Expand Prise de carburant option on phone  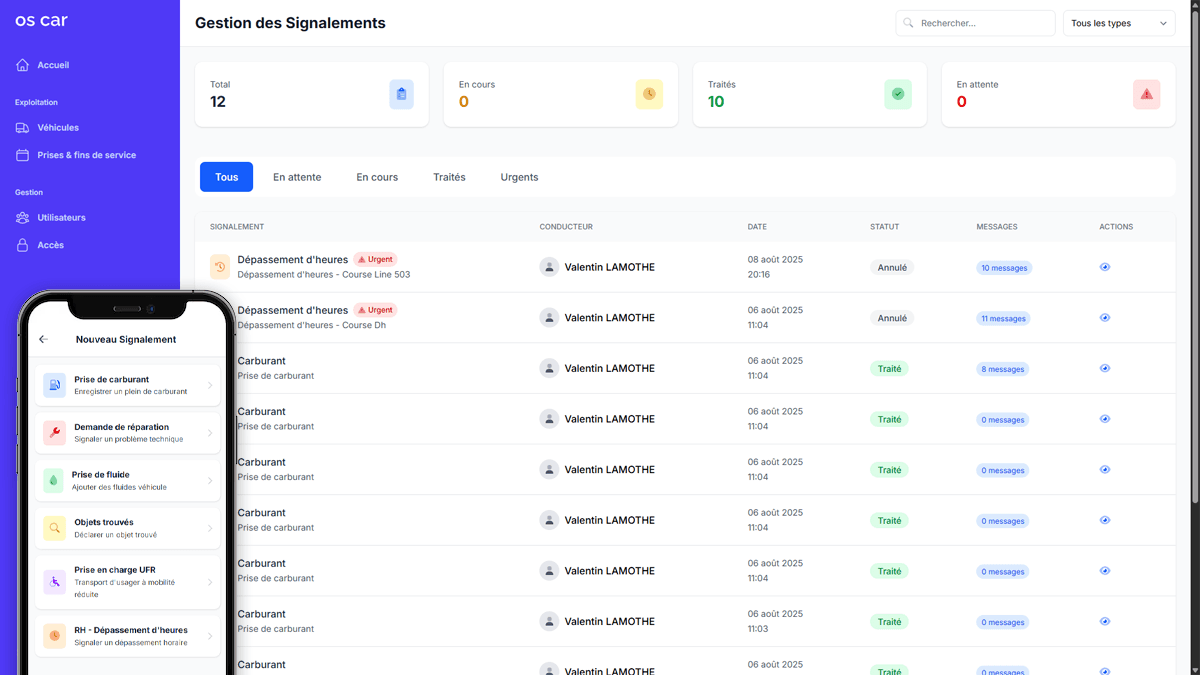click(x=210, y=385)
